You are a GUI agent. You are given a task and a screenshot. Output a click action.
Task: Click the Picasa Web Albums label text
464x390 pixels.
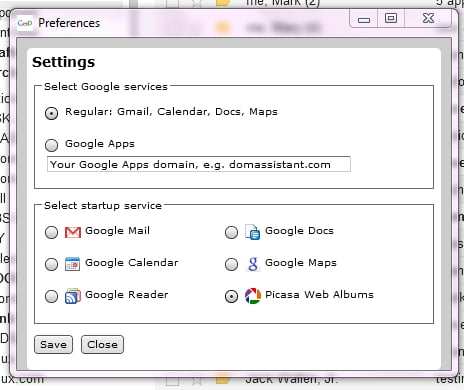[x=319, y=295]
